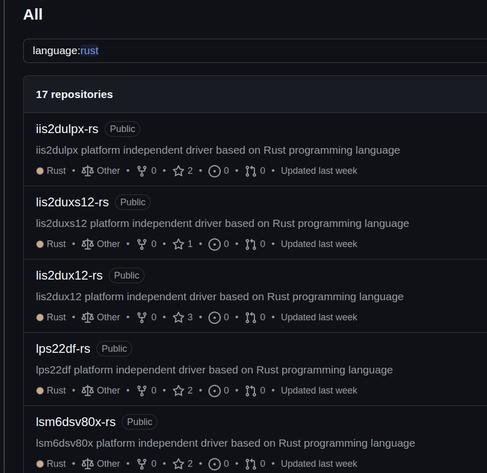
Task: Click the star icon for lsm6dsv80x-rs
Action: 178,464
